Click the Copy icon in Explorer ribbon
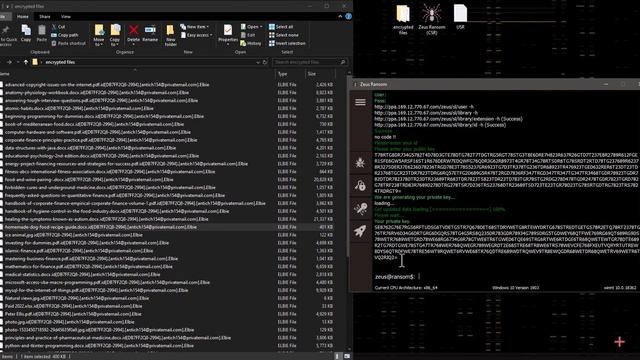This screenshot has width=640, height=360. pos(26,33)
